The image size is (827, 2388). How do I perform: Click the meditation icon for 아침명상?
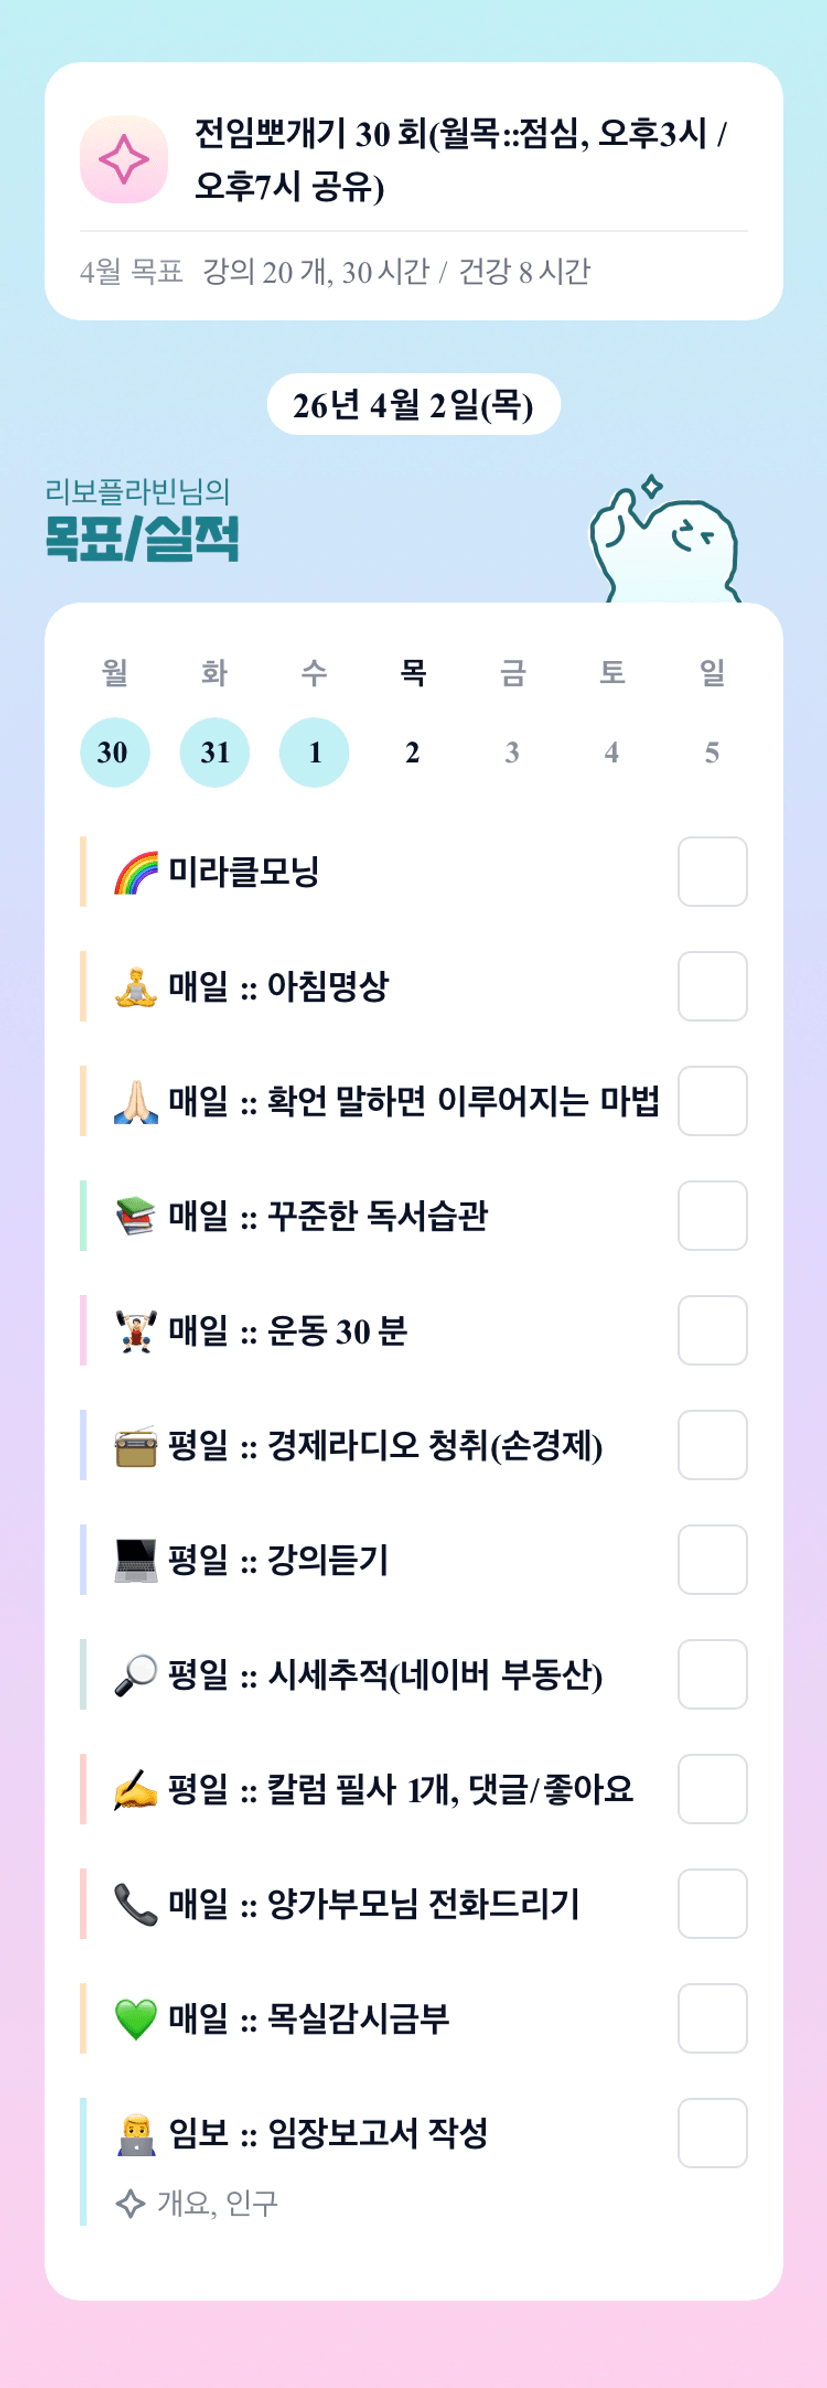coord(136,988)
